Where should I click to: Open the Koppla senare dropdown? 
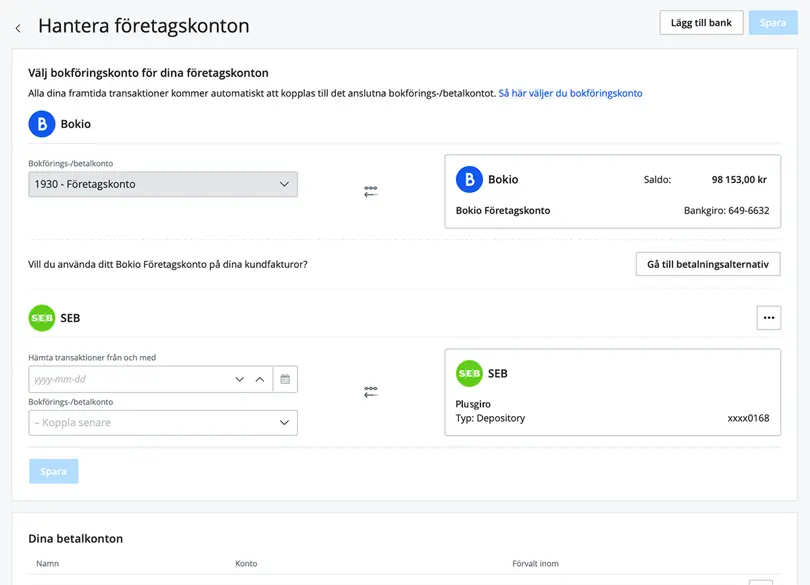click(163, 423)
